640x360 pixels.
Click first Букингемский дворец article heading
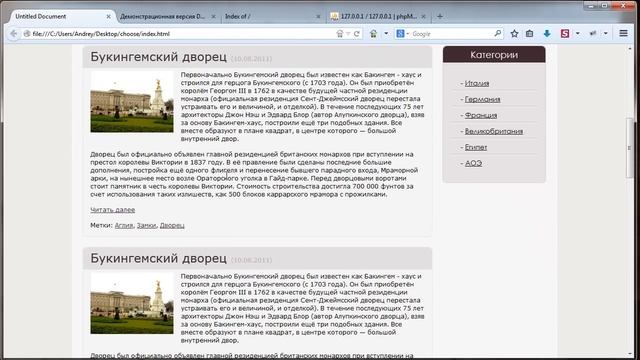[158, 57]
